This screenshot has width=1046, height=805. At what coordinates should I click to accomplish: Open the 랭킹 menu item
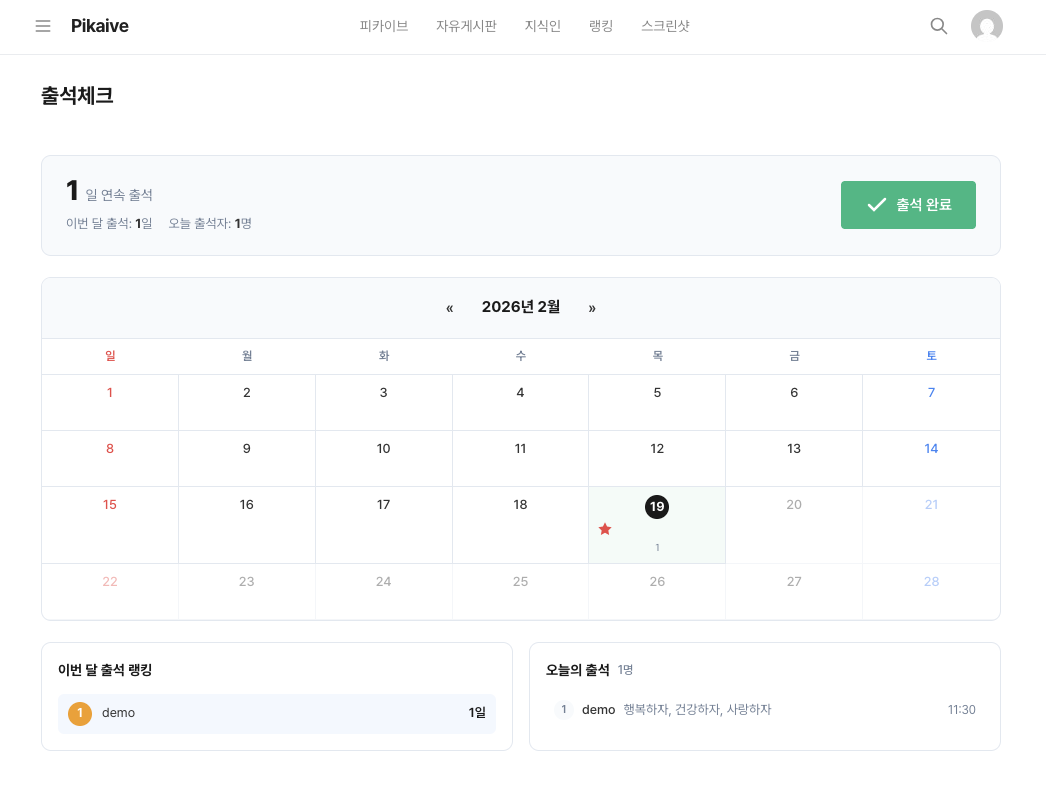[x=601, y=26]
